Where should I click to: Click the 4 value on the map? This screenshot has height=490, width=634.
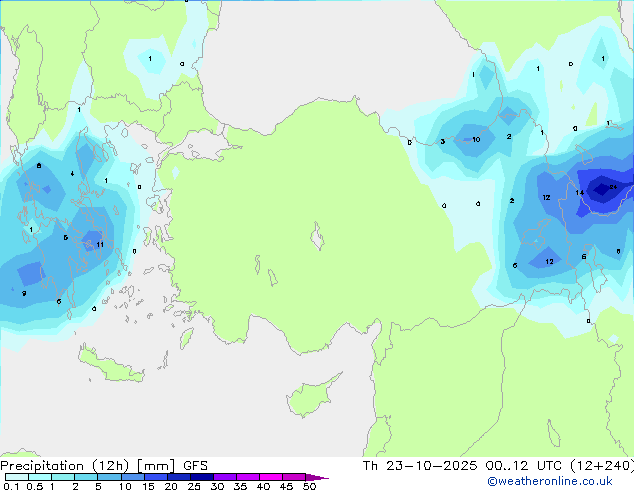pyautogui.click(x=72, y=173)
